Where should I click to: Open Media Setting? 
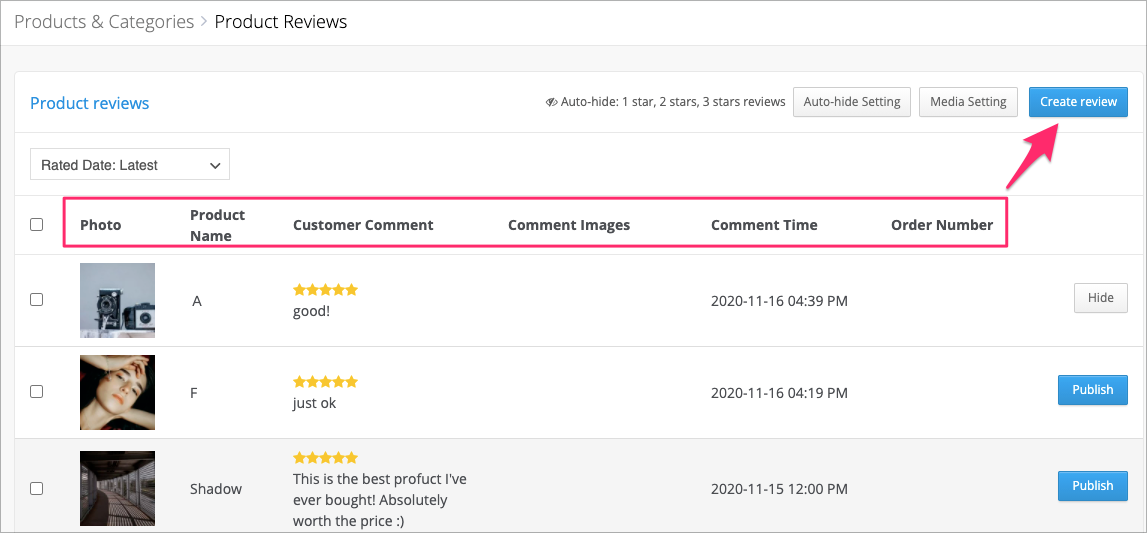coord(969,102)
